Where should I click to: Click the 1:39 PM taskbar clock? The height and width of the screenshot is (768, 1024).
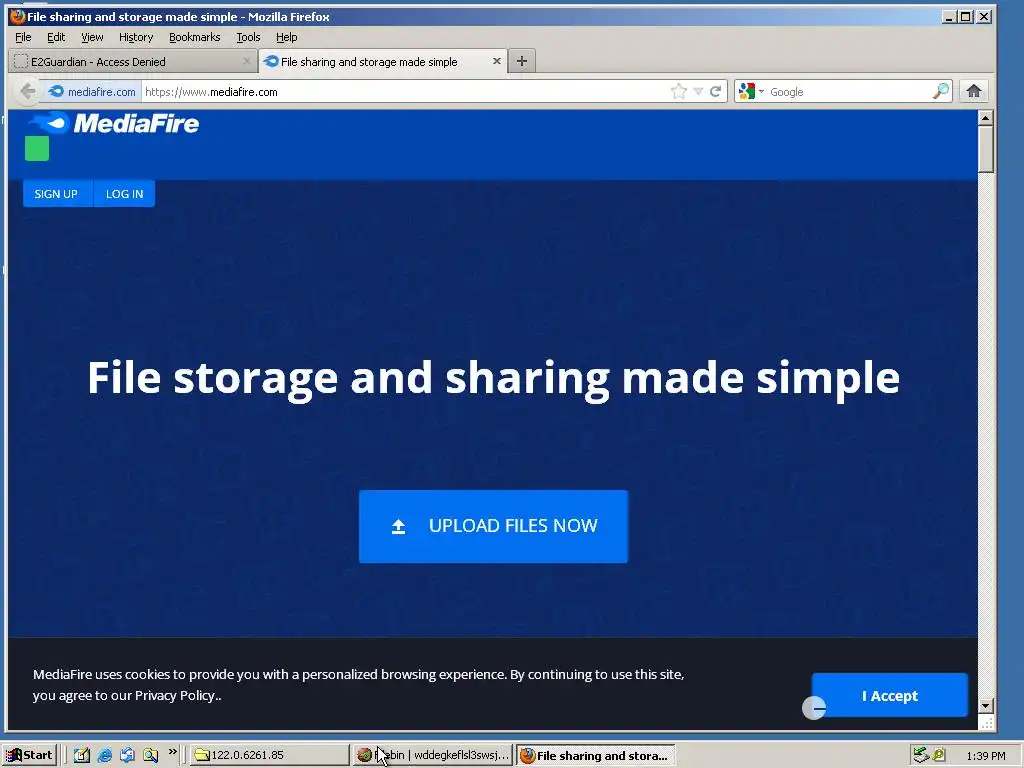coord(985,756)
